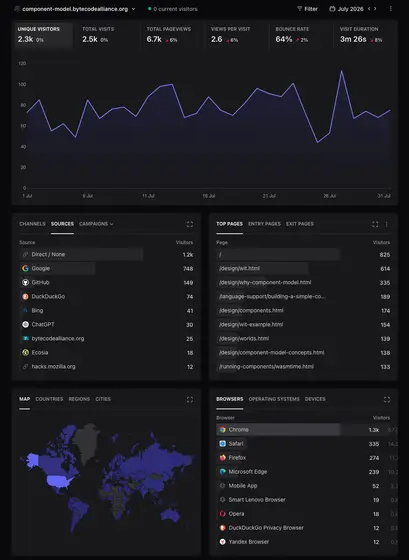Click the Opera browser icon
The height and width of the screenshot is (560, 409).
pyautogui.click(x=223, y=514)
